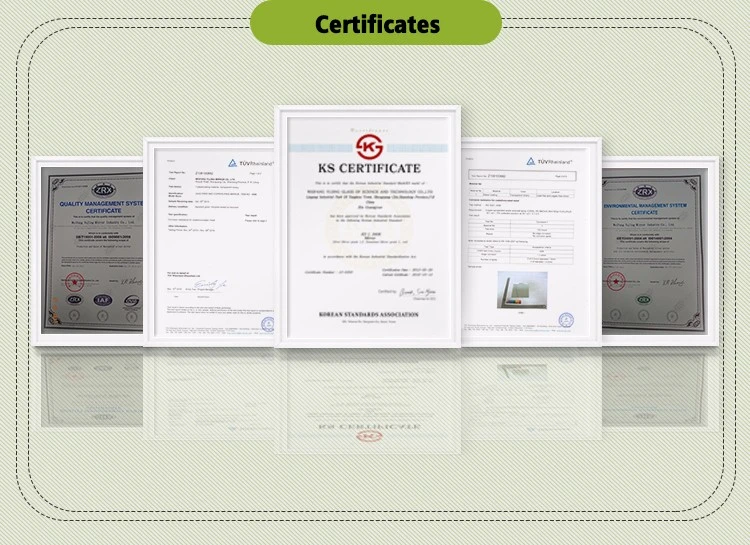Image resolution: width=750 pixels, height=545 pixels.
Task: Open the Quality Management System Certificate frame
Action: (88, 251)
